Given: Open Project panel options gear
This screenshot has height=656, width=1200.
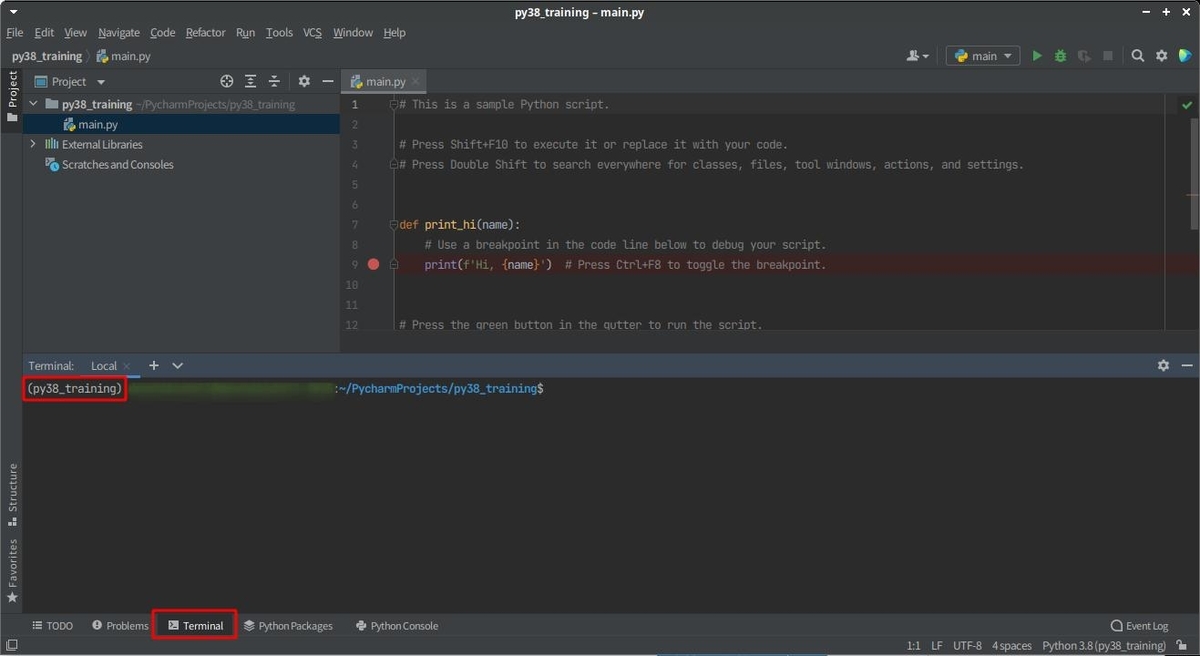Looking at the screenshot, I should [304, 82].
